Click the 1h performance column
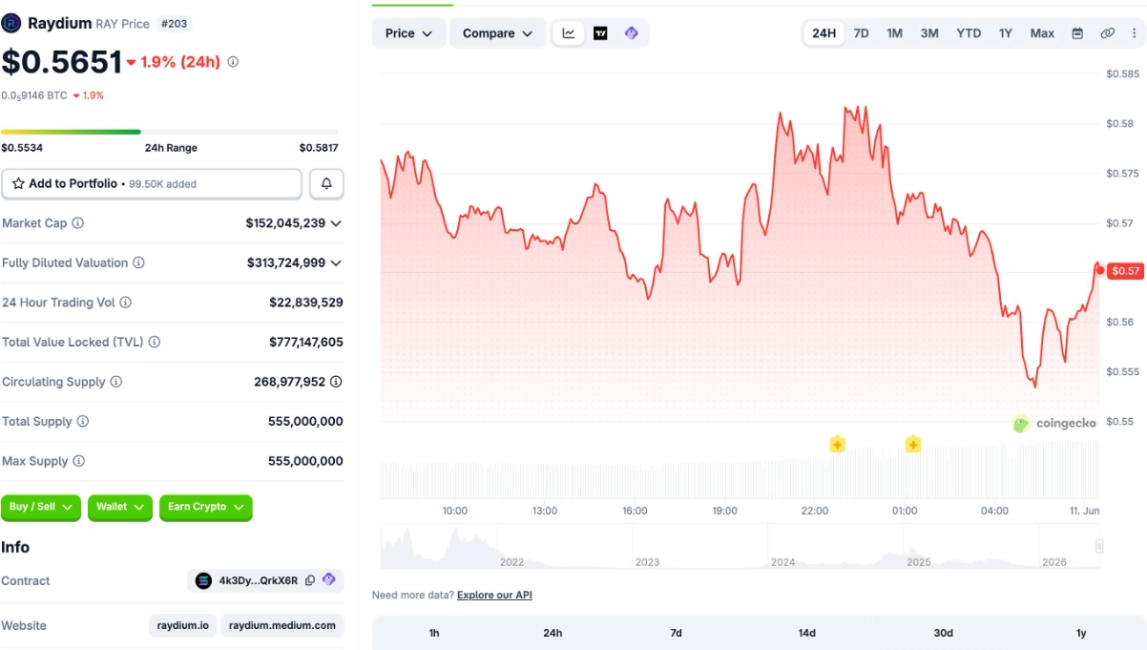Image resolution: width=1147 pixels, height=650 pixels. (434, 633)
